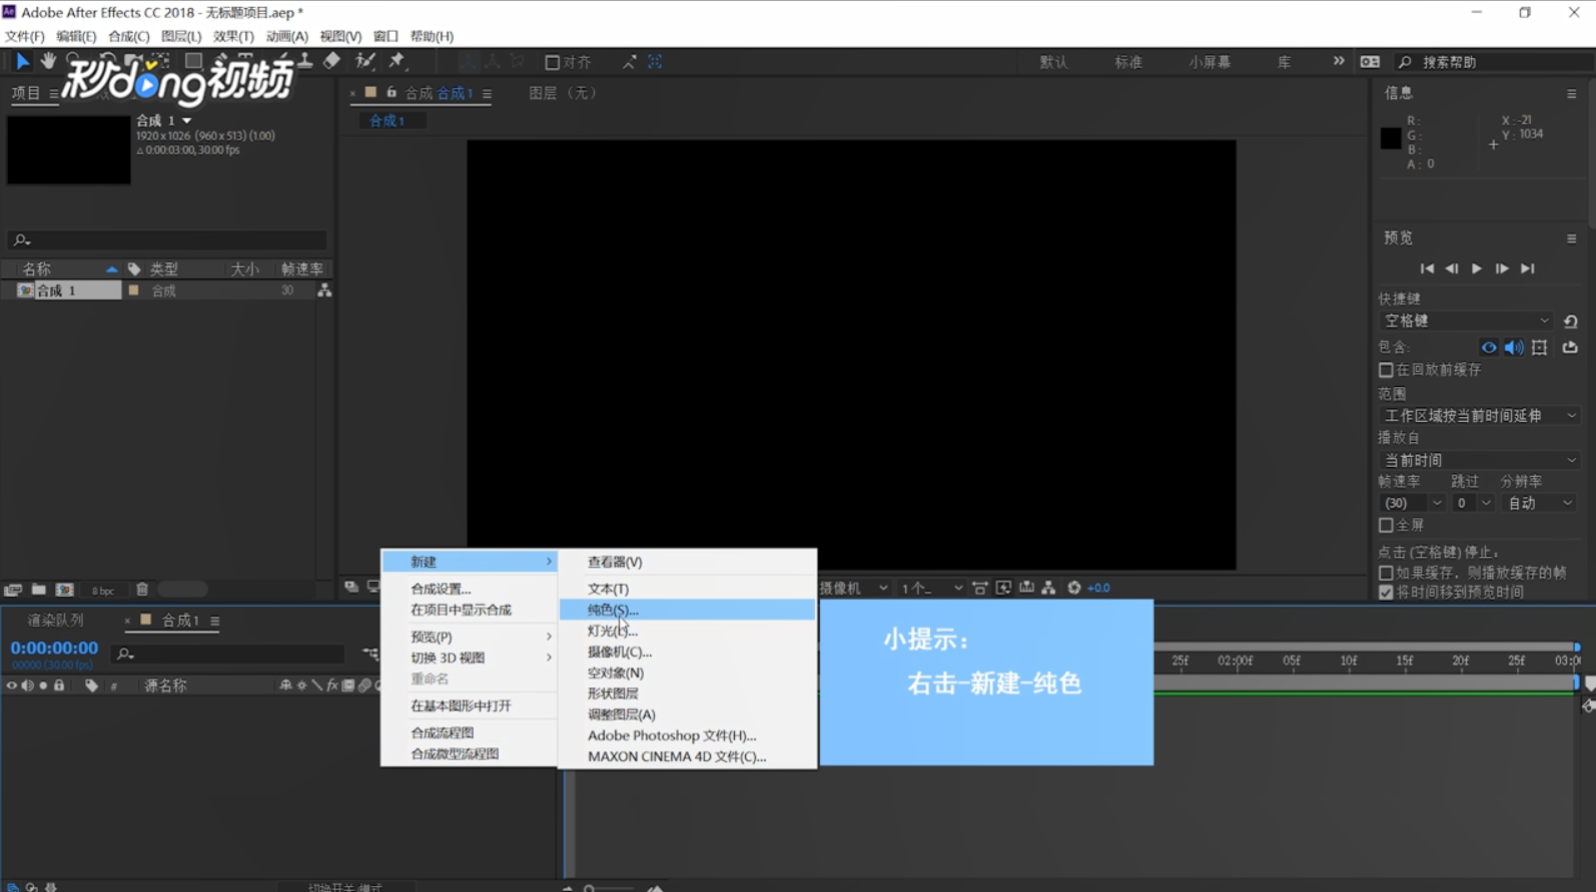This screenshot has height=892, width=1596.
Task: Click the reset shortcut icon beside 空格键
Action: (1570, 321)
